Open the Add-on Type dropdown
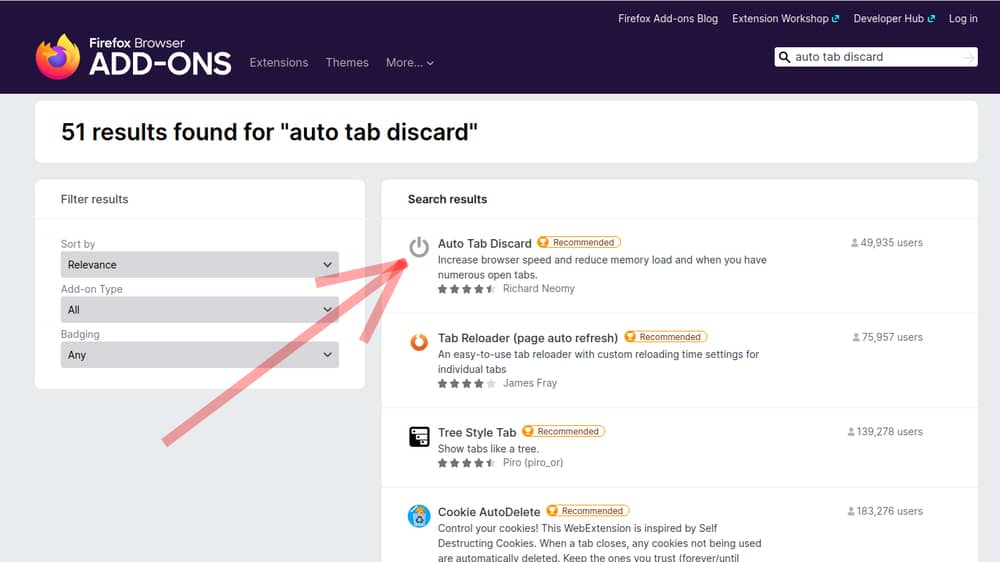The width and height of the screenshot is (1000, 562). (x=200, y=310)
